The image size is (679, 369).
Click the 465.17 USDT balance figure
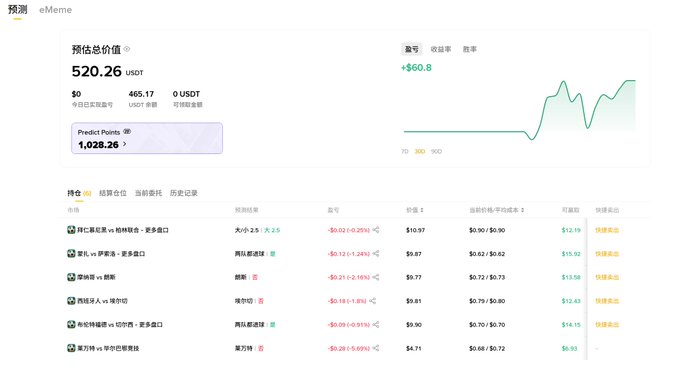[x=141, y=94]
